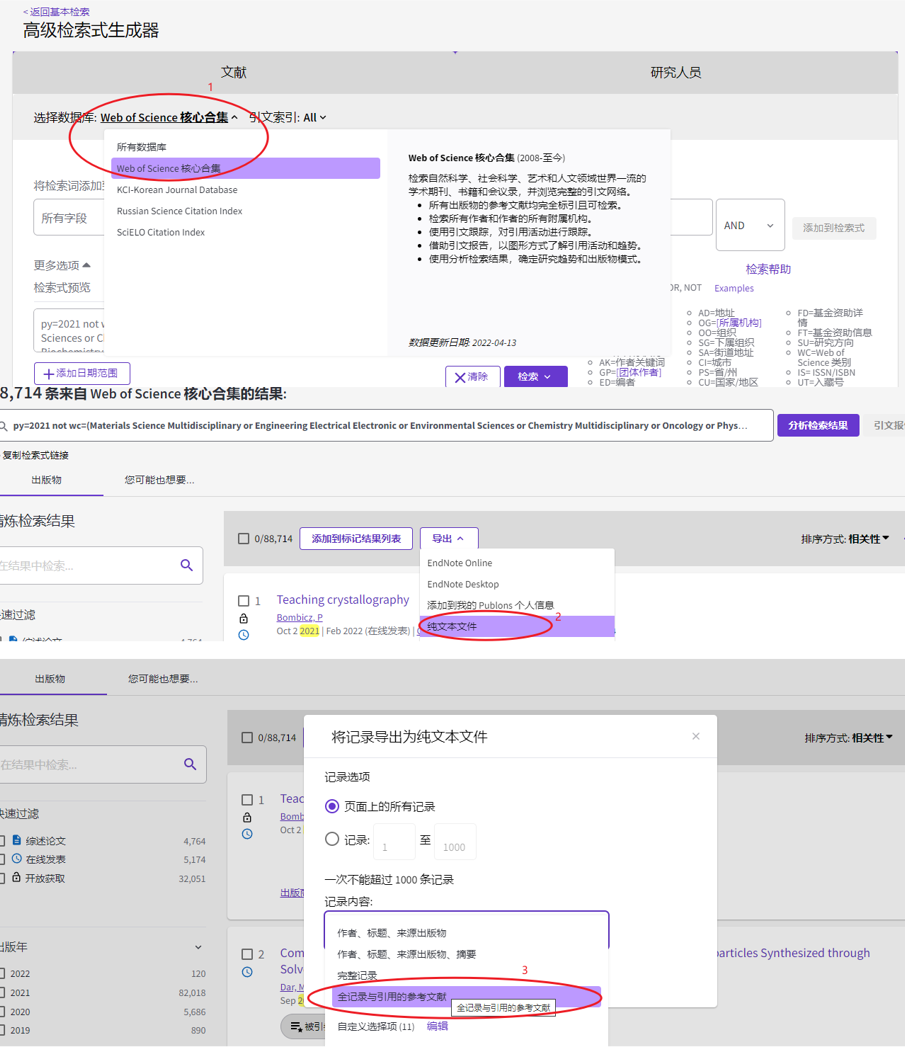The height and width of the screenshot is (1059, 905).
Task: Switch to the 研究人员 tab
Action: [676, 72]
